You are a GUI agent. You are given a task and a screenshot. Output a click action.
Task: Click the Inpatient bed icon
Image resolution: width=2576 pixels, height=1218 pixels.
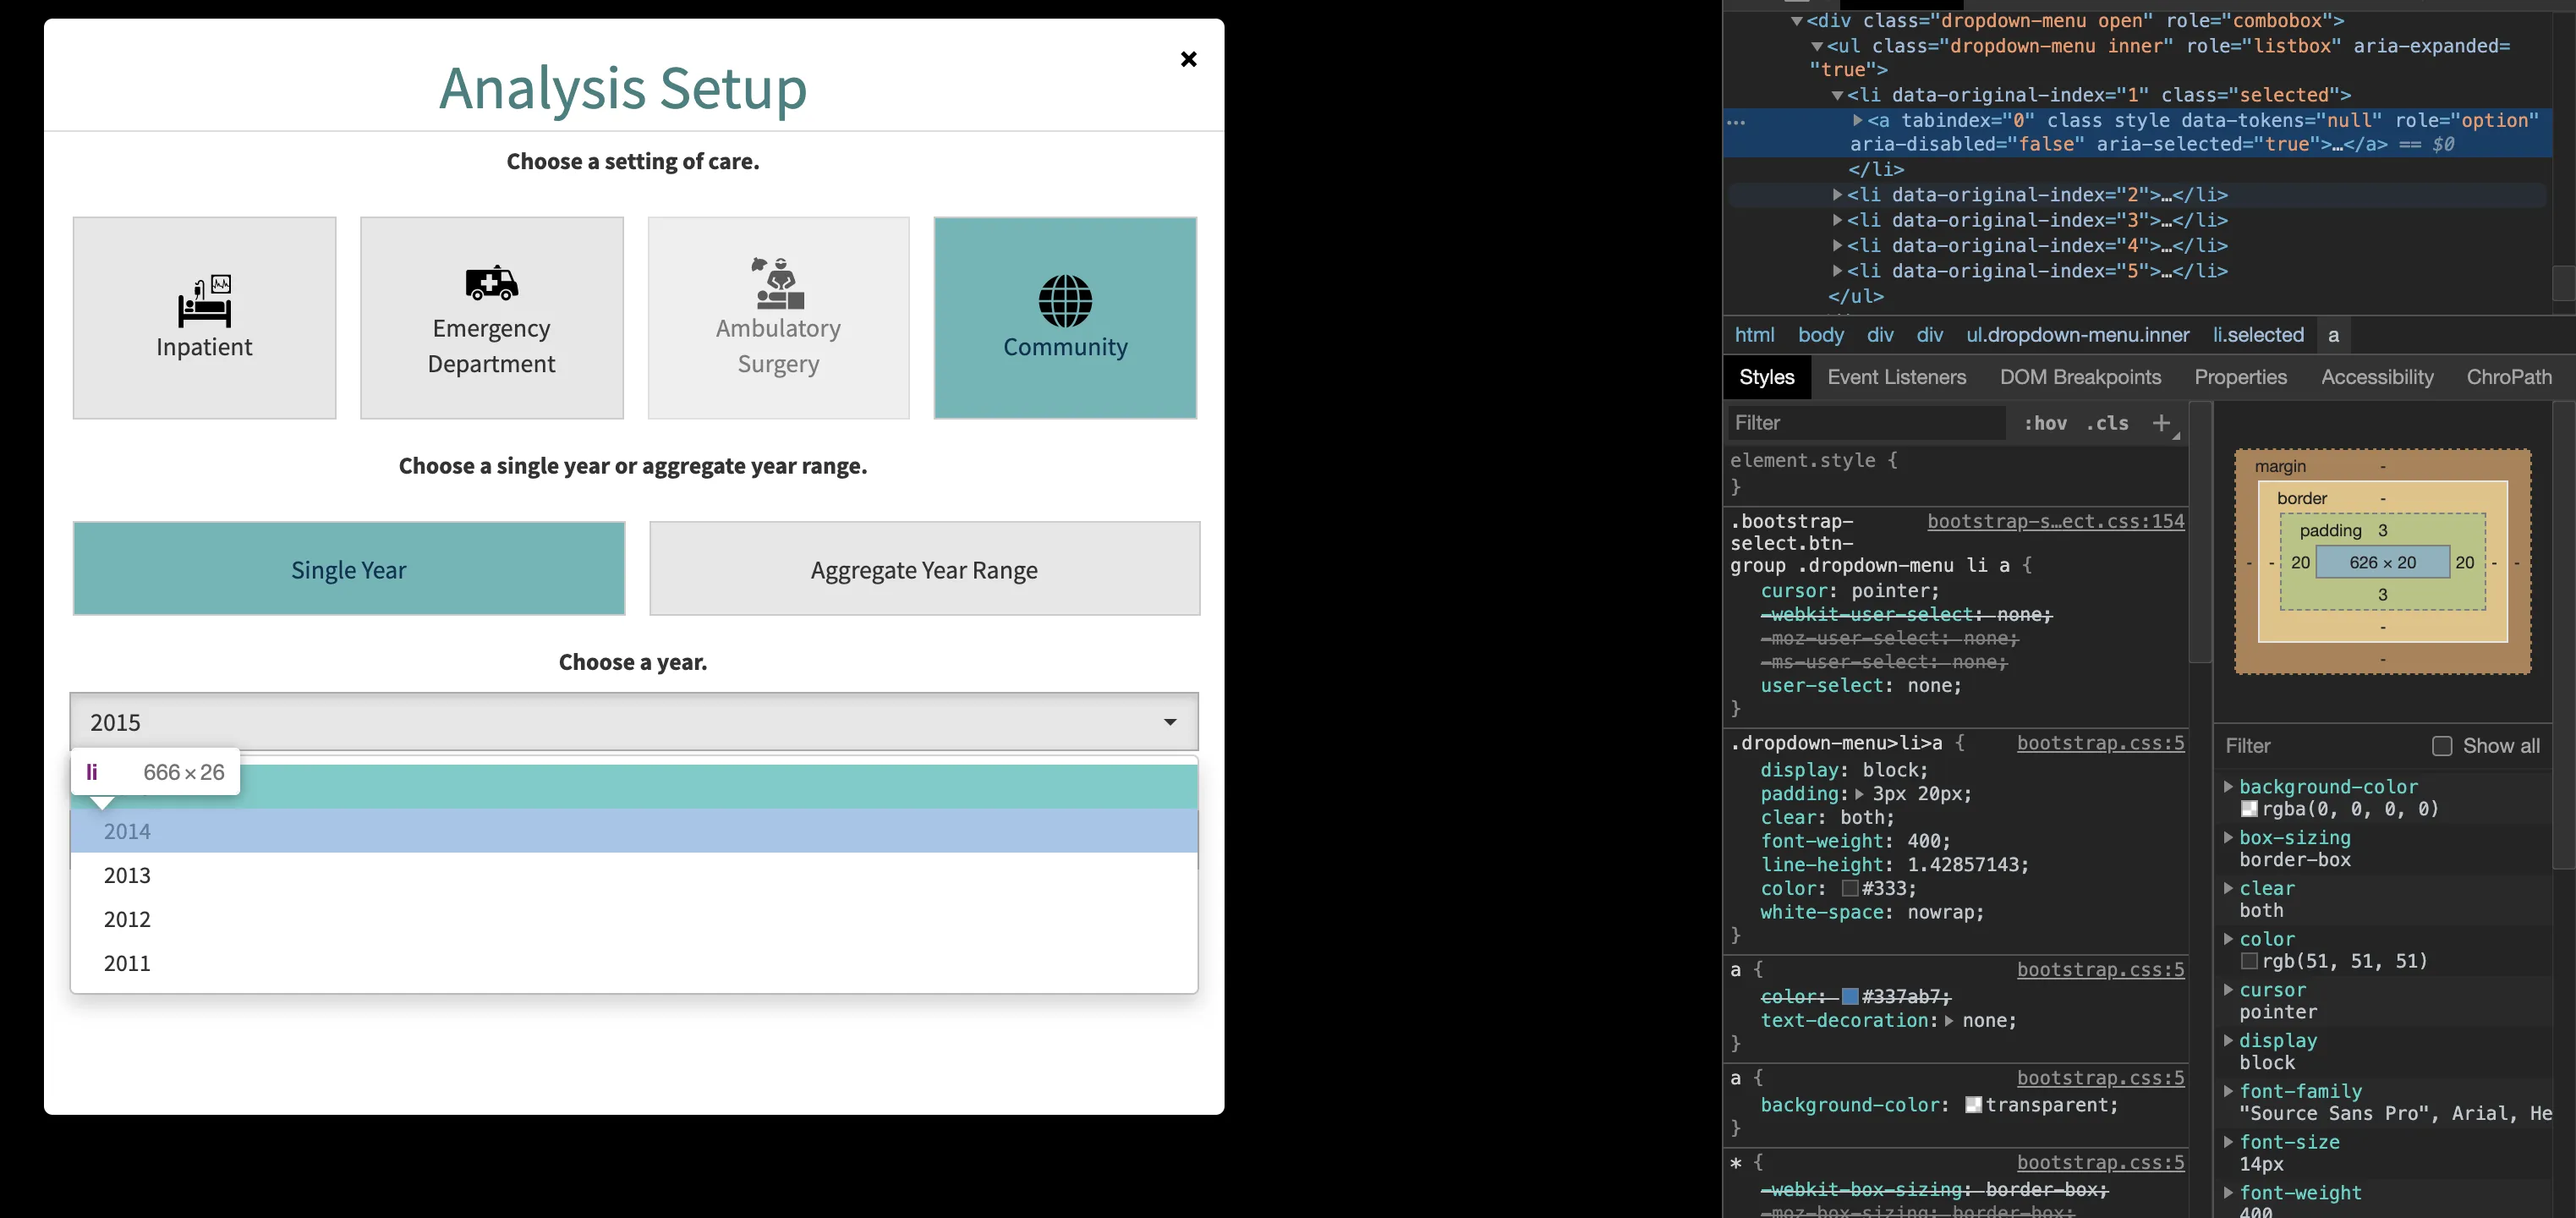click(x=205, y=302)
